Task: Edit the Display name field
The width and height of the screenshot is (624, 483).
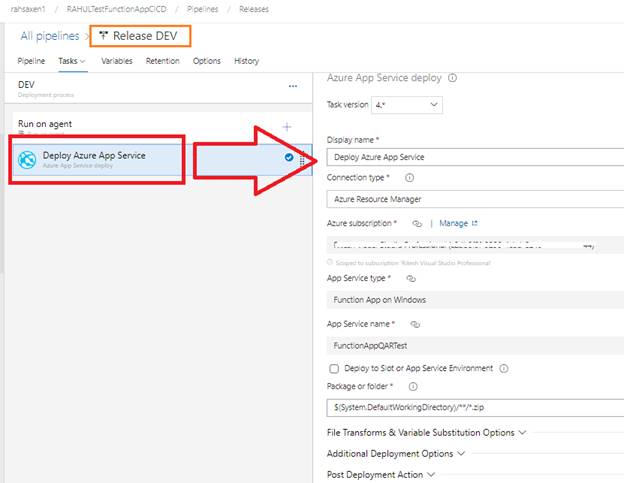Action: coord(475,157)
